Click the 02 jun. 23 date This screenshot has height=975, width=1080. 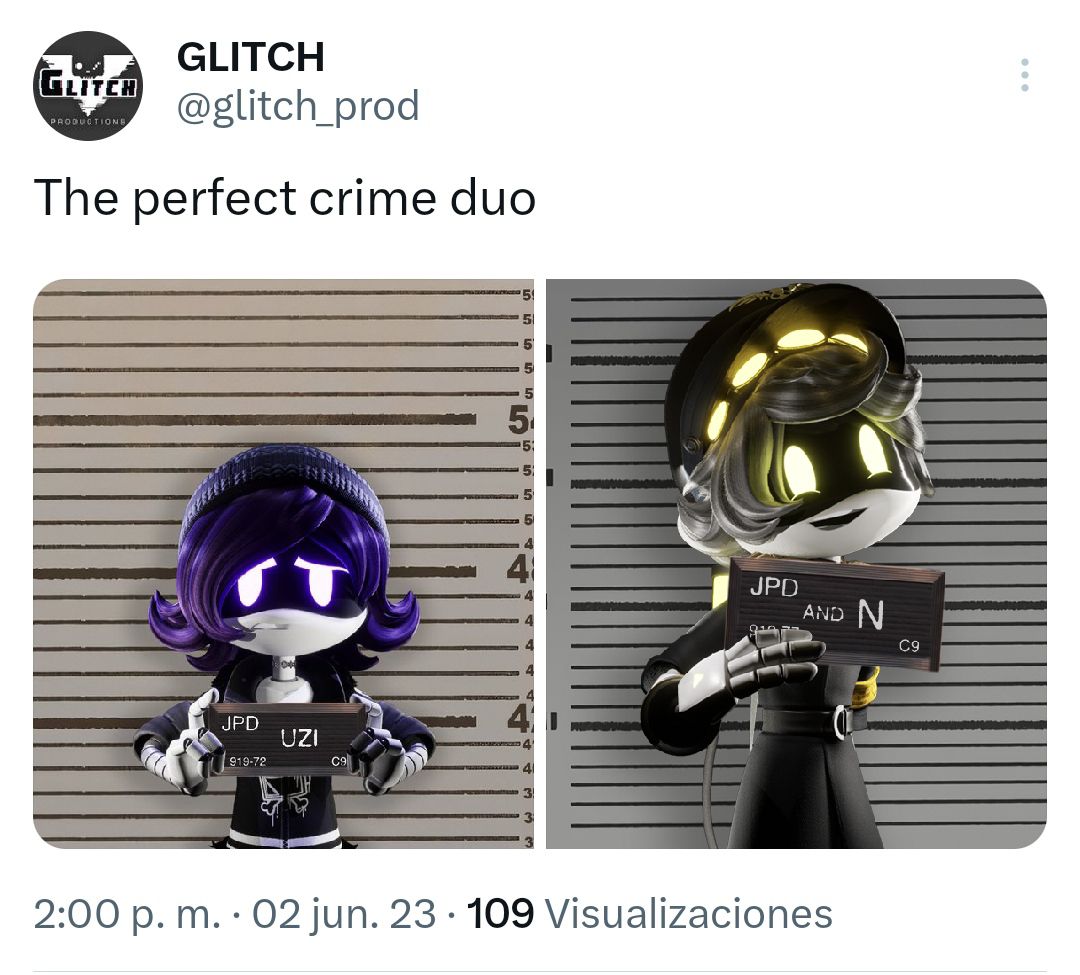pos(344,914)
